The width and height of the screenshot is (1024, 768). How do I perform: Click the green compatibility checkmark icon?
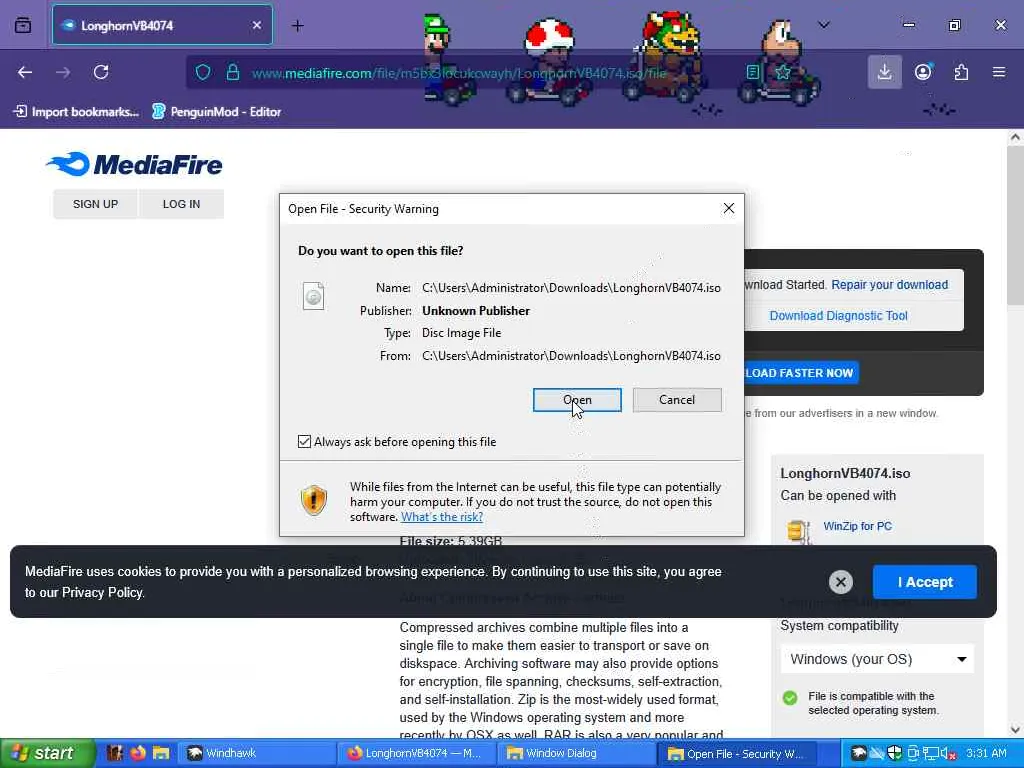click(790, 697)
